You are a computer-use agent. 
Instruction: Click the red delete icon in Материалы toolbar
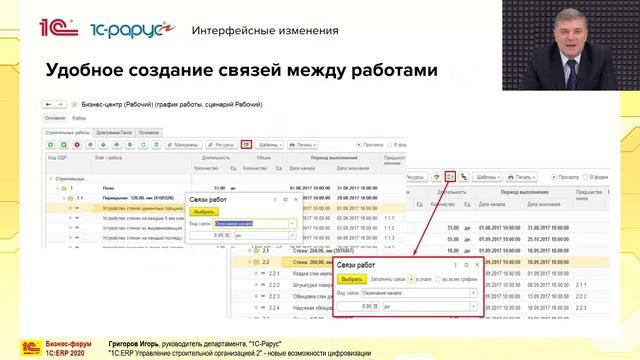pyautogui.click(x=77, y=145)
